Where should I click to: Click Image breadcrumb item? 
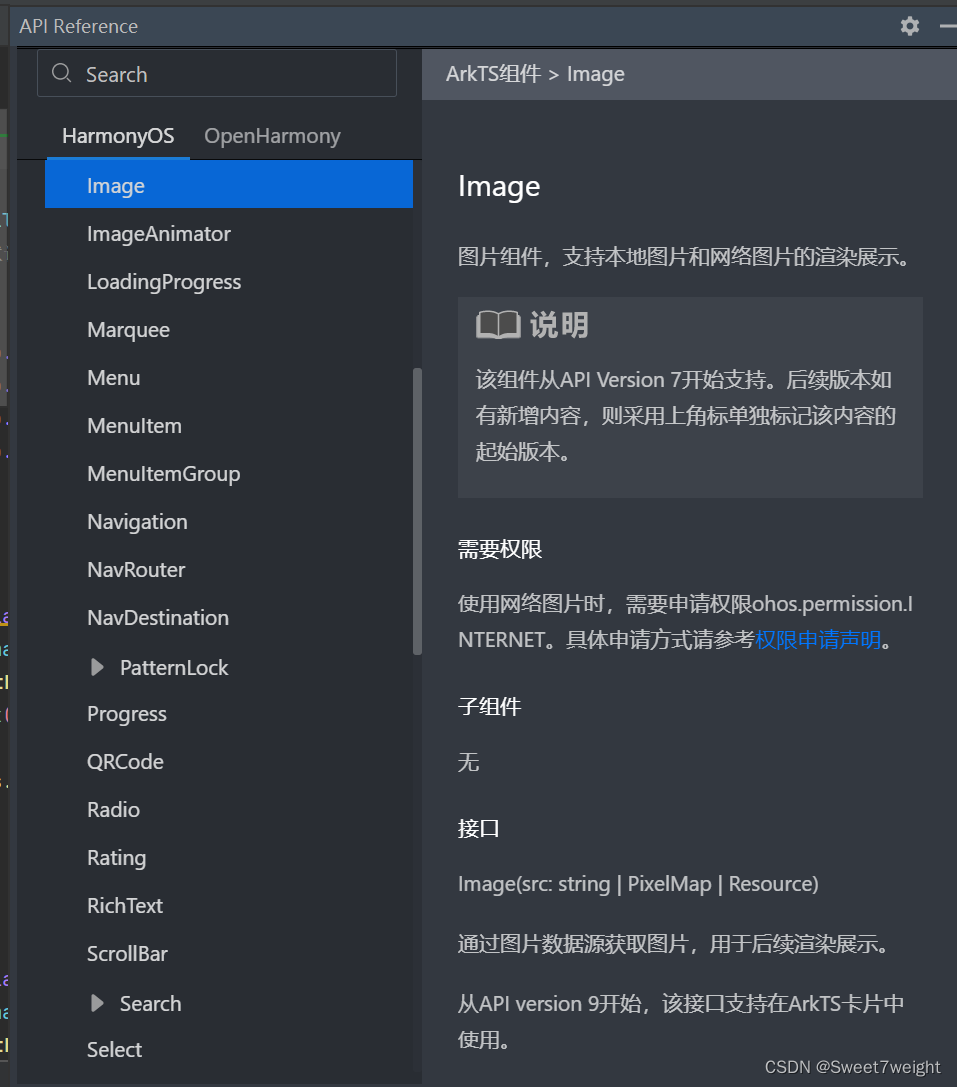point(596,74)
